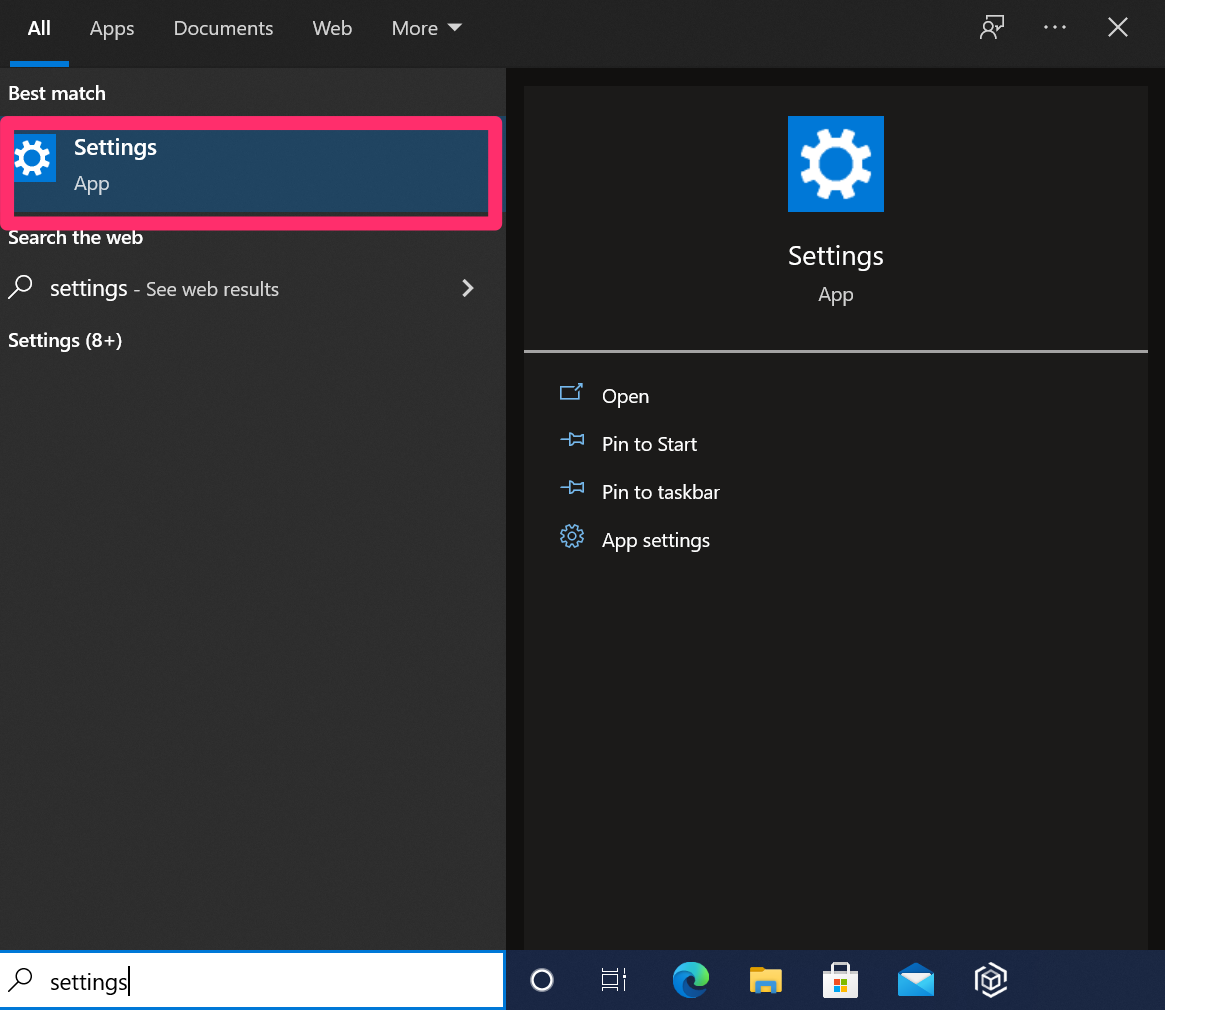Open App settings option
This screenshot has width=1206, height=1010.
(656, 540)
